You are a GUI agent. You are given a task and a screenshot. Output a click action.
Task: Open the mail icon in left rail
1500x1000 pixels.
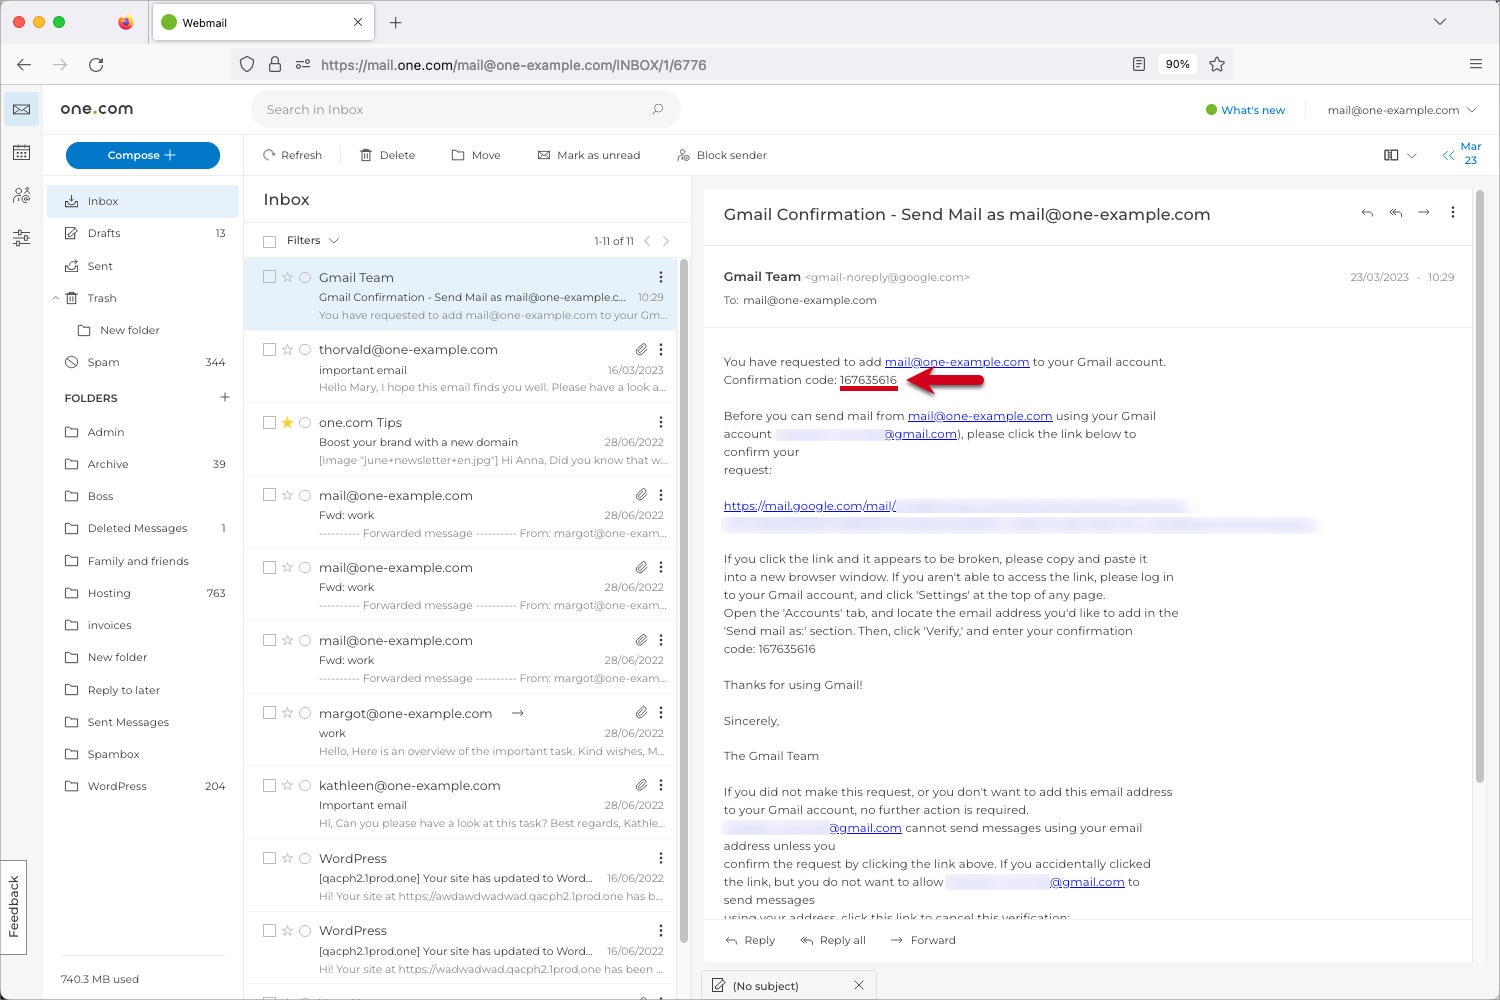click(x=21, y=109)
